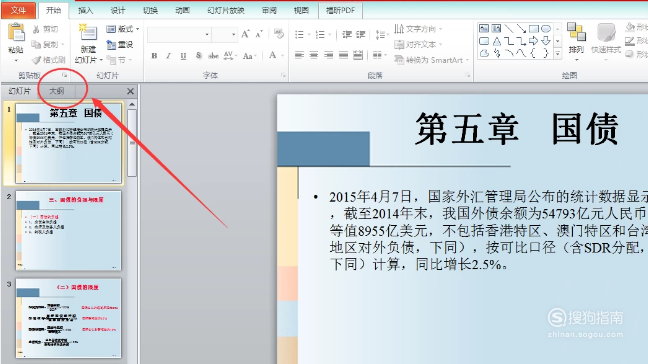The width and height of the screenshot is (648, 364).
Task: Click the Reset (重设) slide button
Action: pyautogui.click(x=120, y=45)
